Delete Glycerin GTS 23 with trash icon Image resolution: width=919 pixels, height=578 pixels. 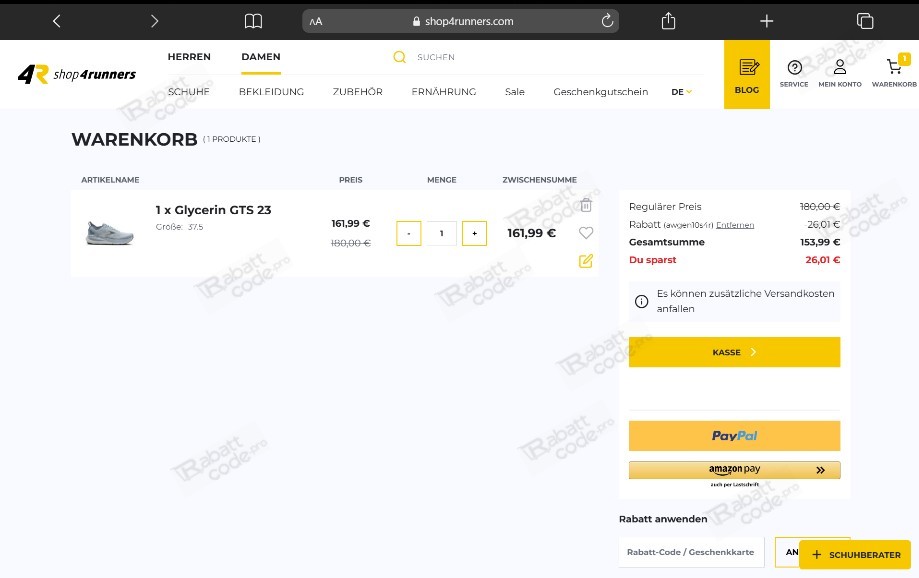(x=586, y=205)
